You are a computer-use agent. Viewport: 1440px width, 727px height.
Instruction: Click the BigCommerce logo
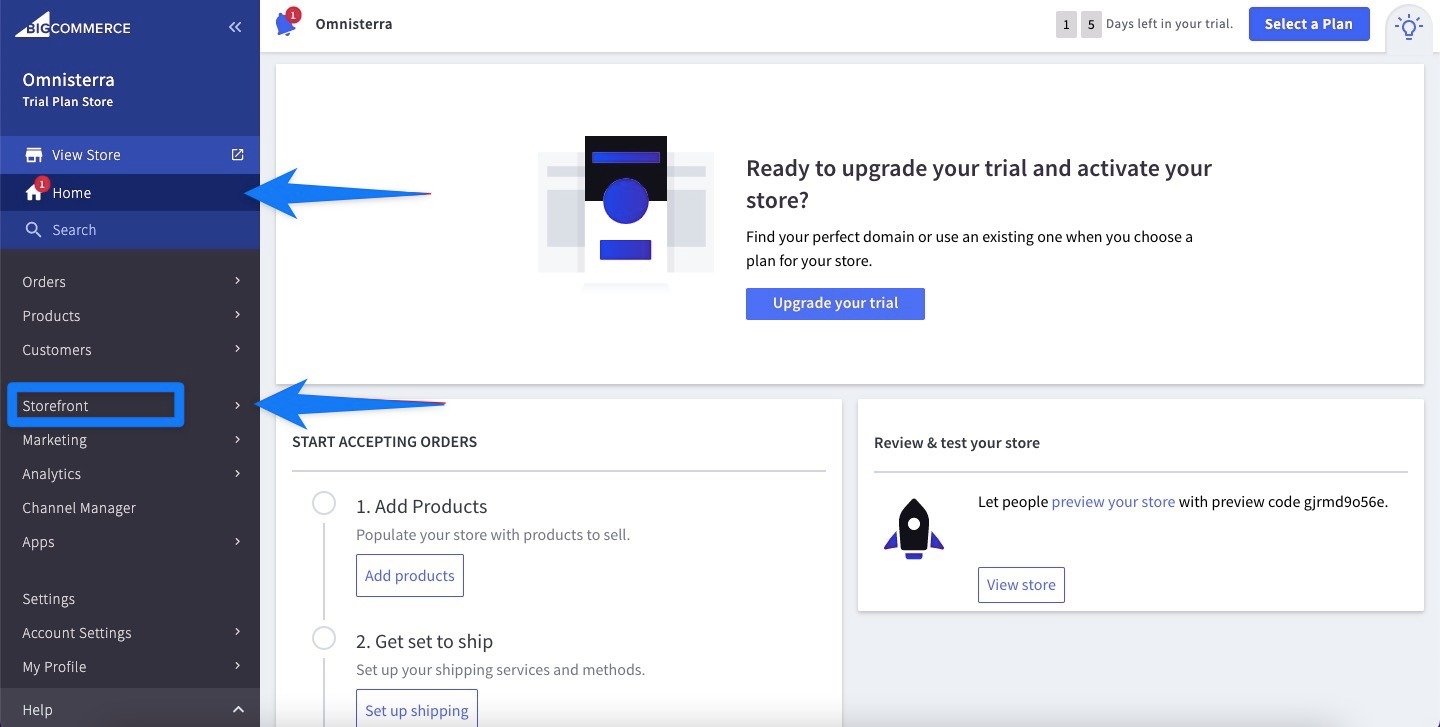pos(72,27)
